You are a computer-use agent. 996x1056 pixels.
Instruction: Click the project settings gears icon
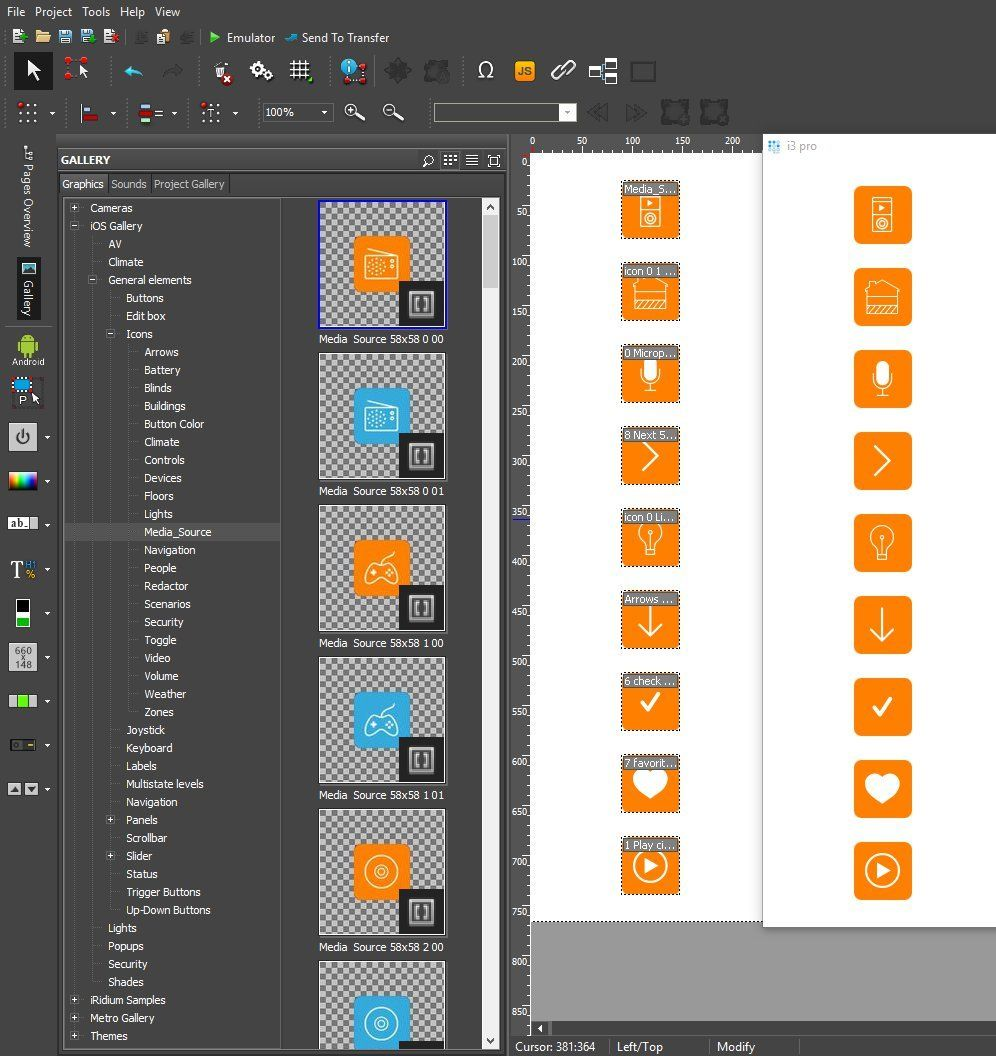261,71
